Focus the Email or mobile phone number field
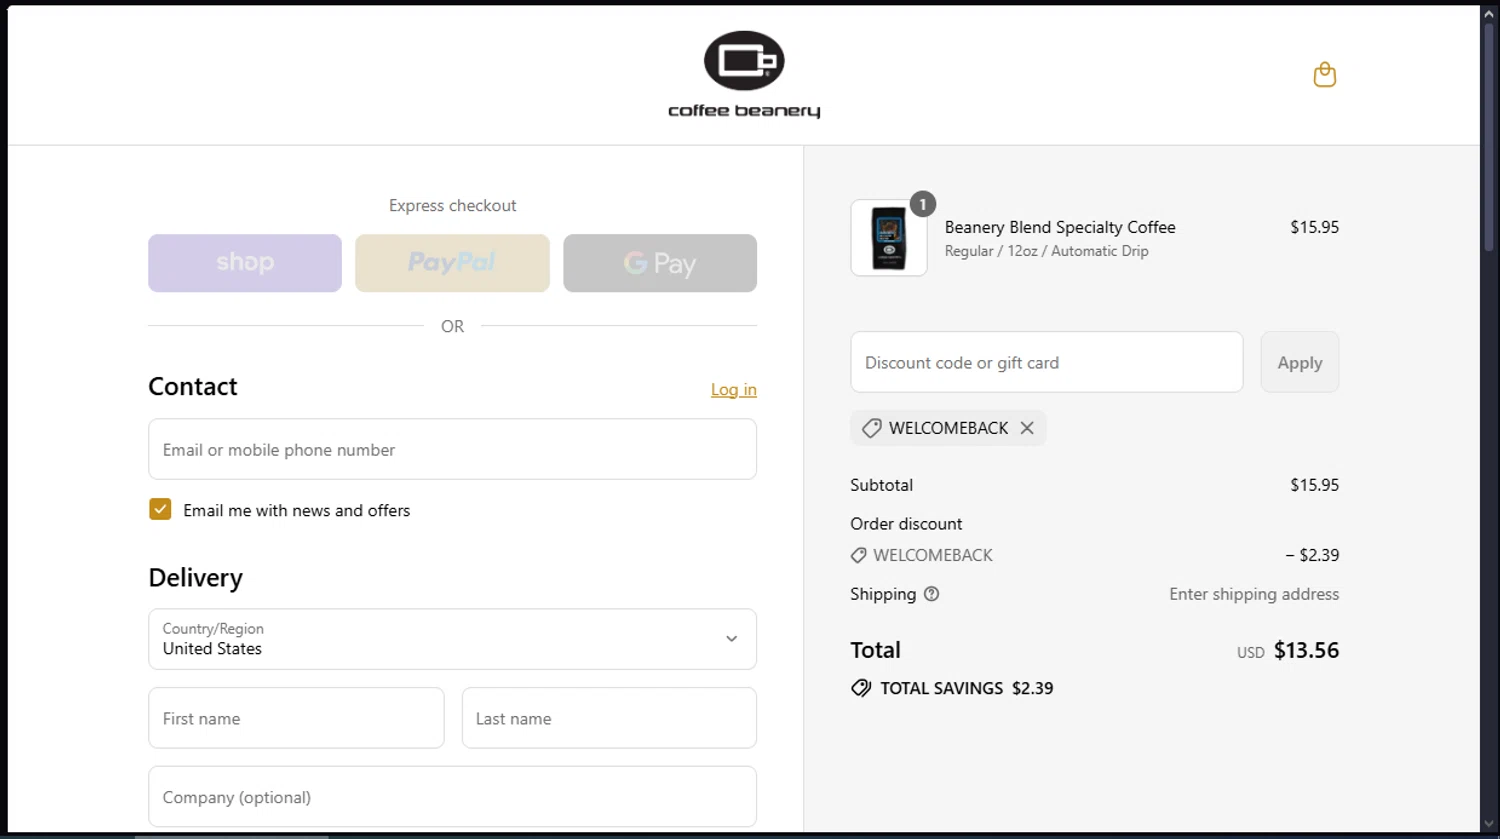Viewport: 1500px width, 839px height. [x=452, y=449]
